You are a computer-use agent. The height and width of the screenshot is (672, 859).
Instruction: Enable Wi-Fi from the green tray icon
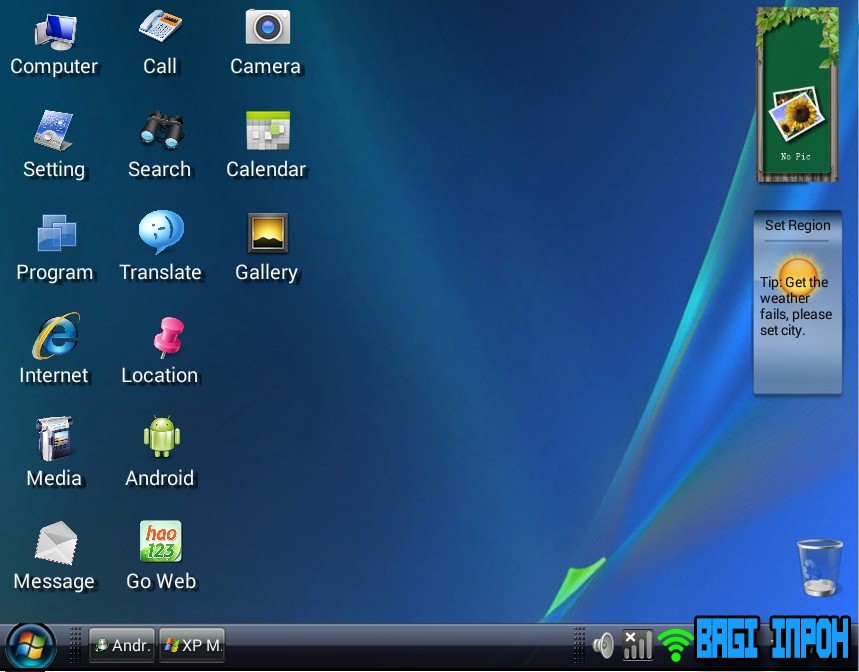click(674, 645)
